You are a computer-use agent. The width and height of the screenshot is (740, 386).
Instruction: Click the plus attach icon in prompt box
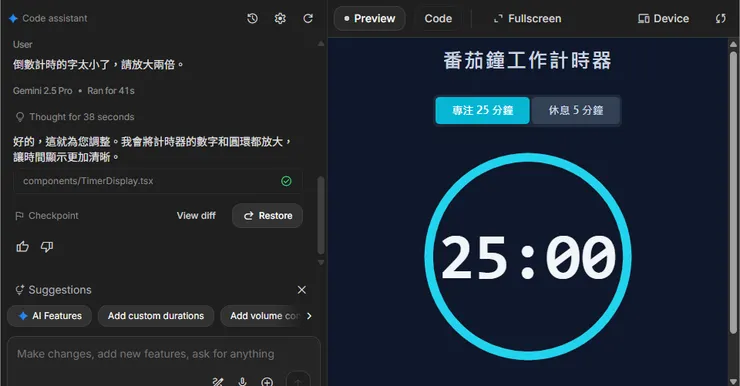(x=267, y=381)
